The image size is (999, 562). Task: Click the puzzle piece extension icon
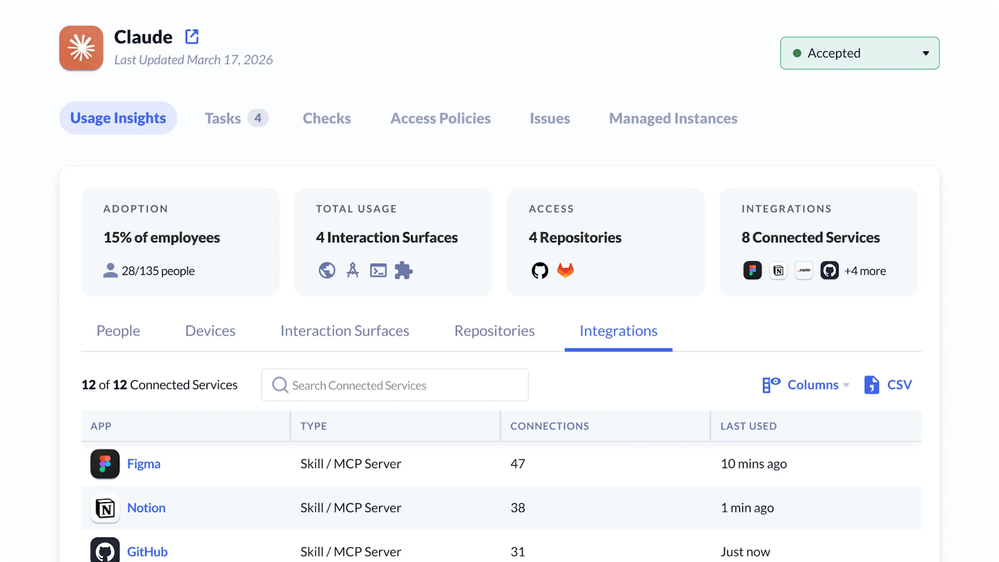(x=404, y=271)
